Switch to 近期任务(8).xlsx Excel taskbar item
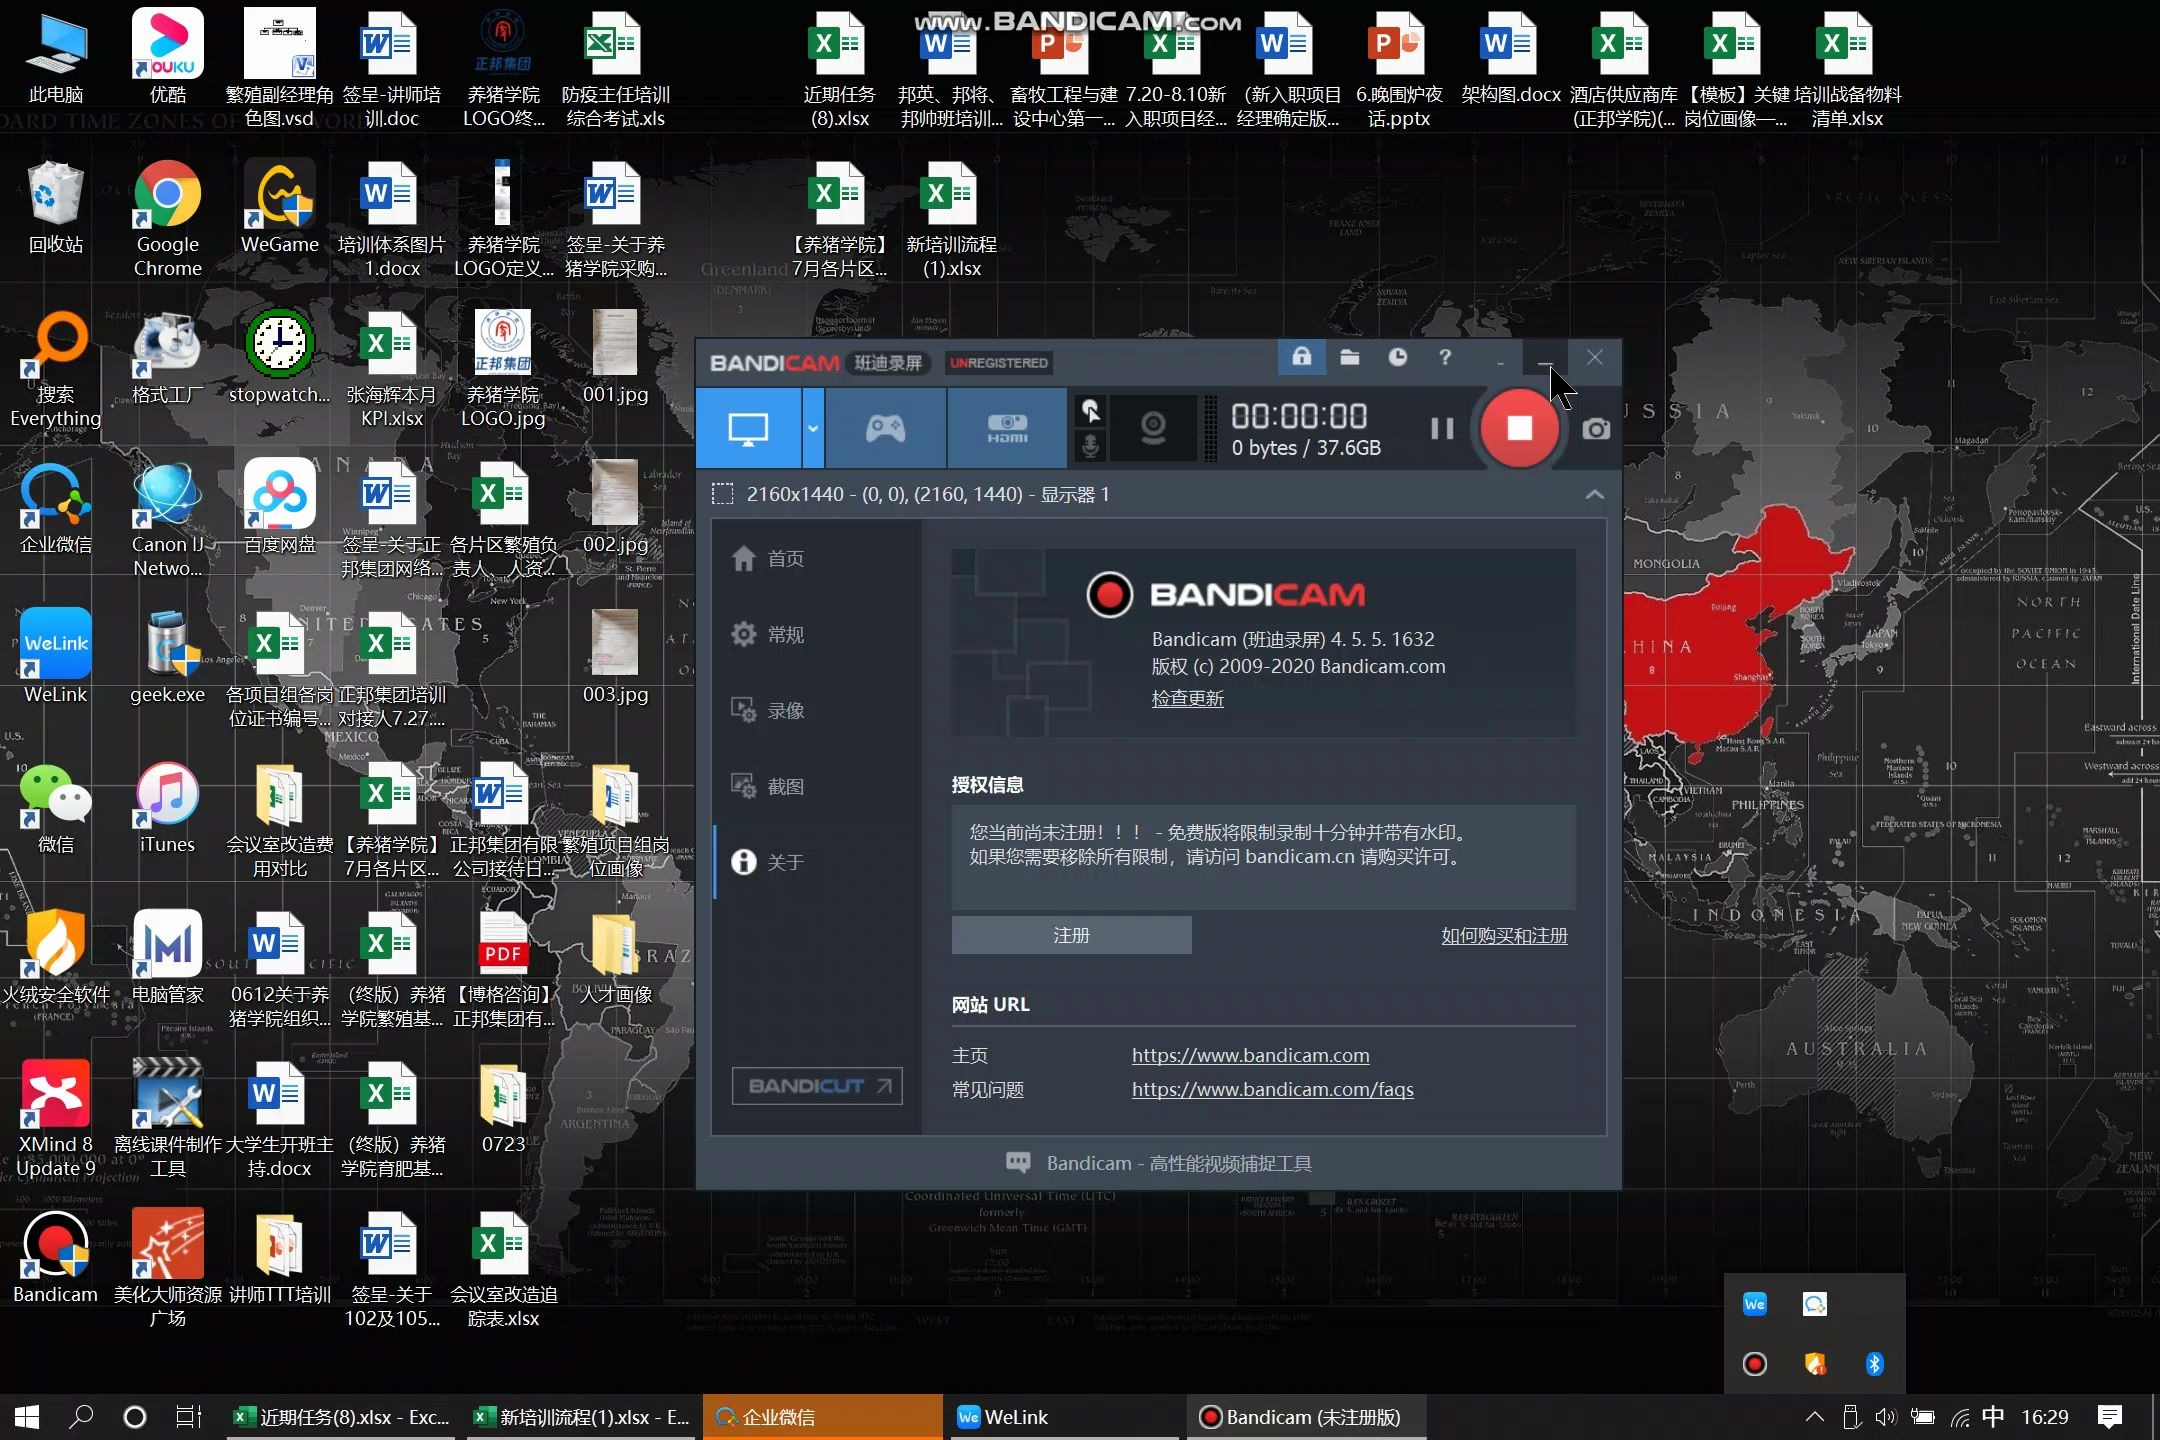Image resolution: width=2160 pixels, height=1440 pixels. 343,1417
